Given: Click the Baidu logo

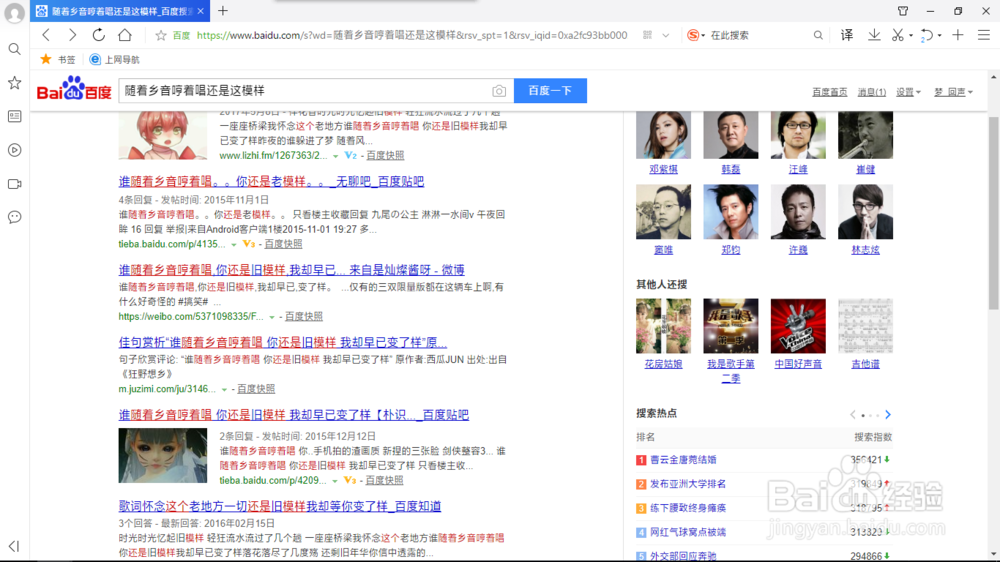Looking at the screenshot, I should coord(73,89).
